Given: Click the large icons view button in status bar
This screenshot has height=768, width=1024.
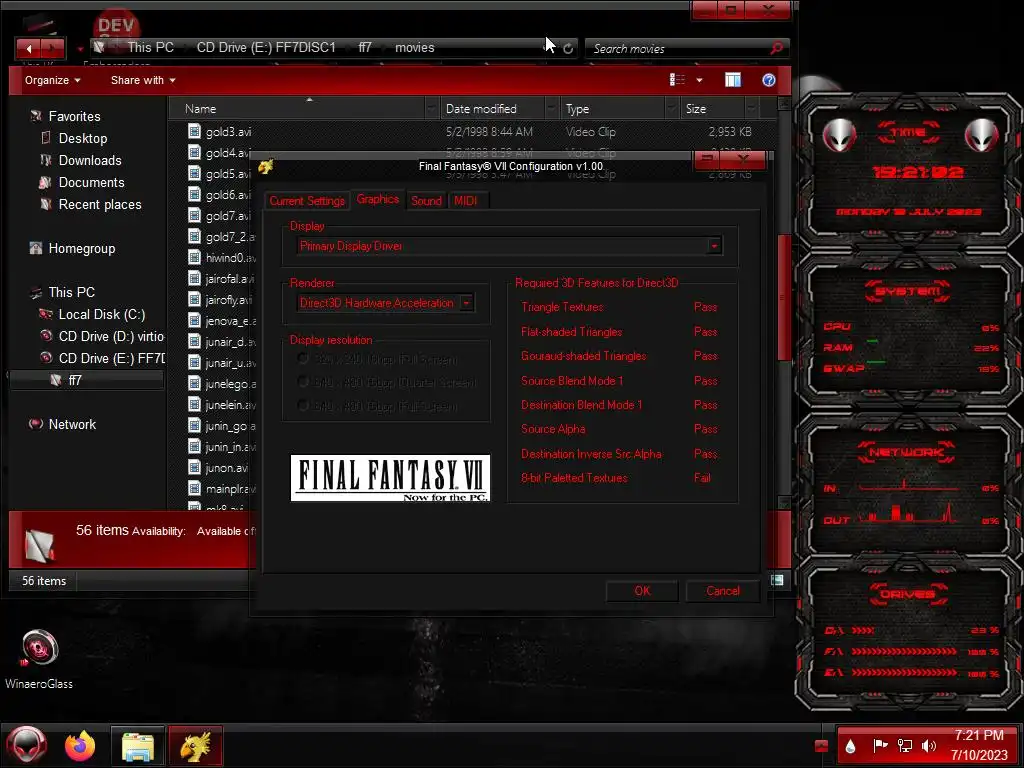Looking at the screenshot, I should pyautogui.click(x=776, y=580).
